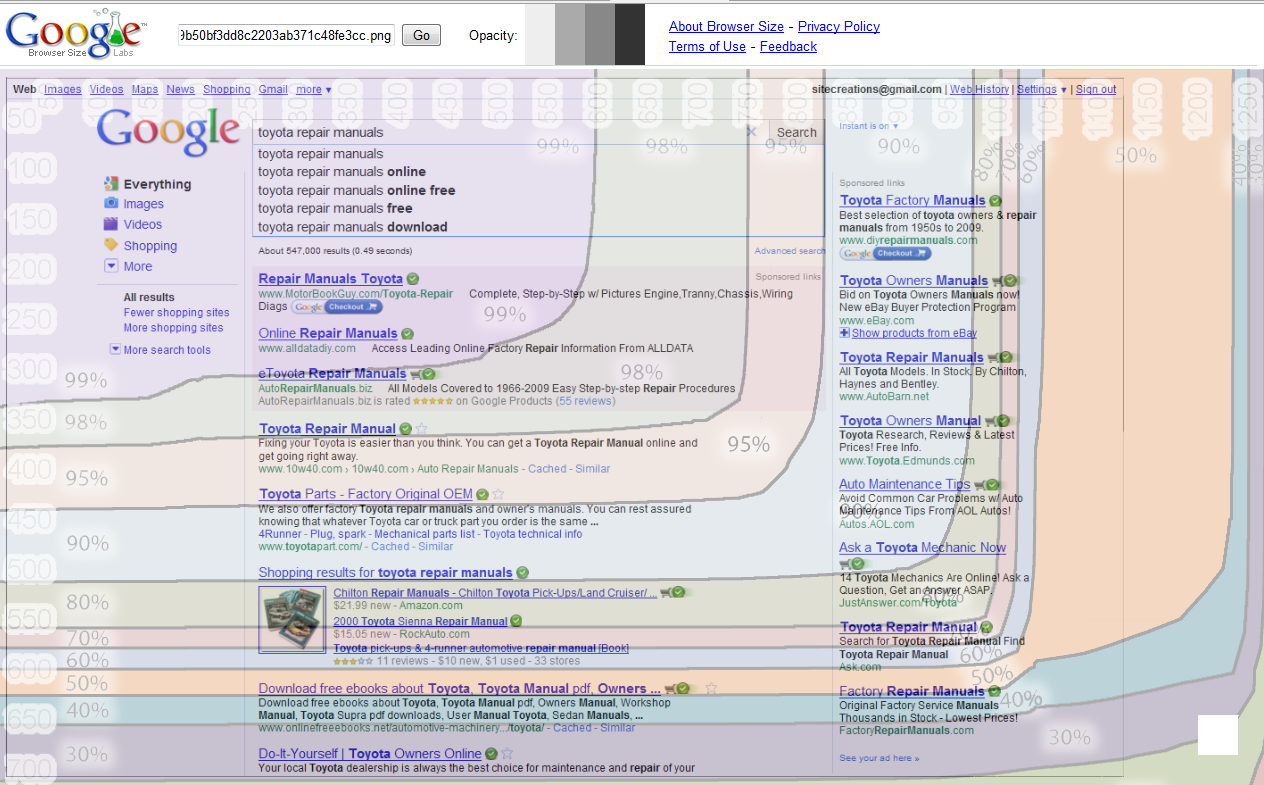
Task: Clear the search box with the X icon
Action: 751,132
